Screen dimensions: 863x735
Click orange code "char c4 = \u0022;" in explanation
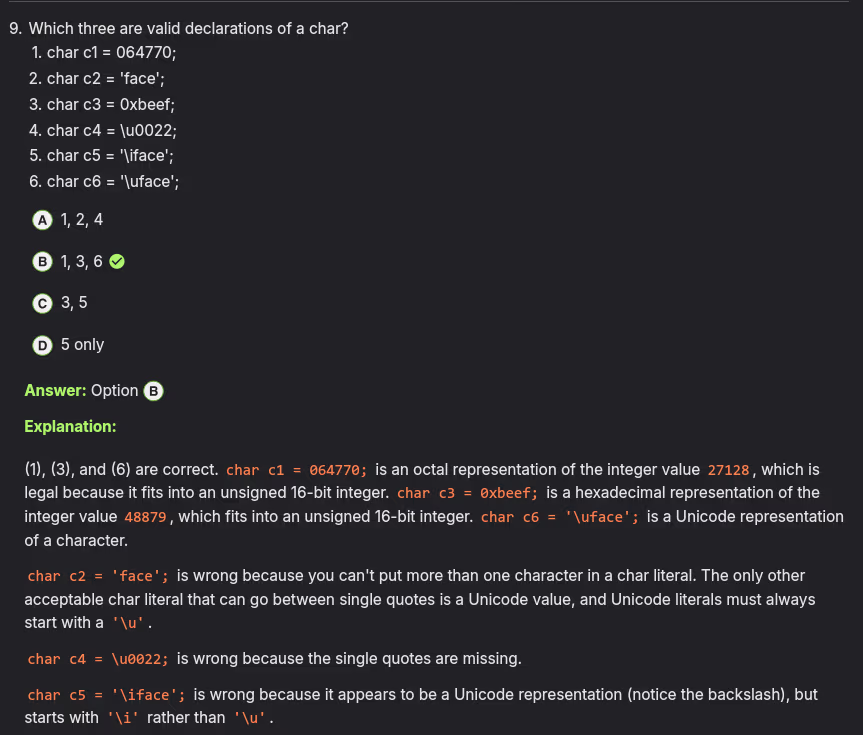tap(98, 659)
